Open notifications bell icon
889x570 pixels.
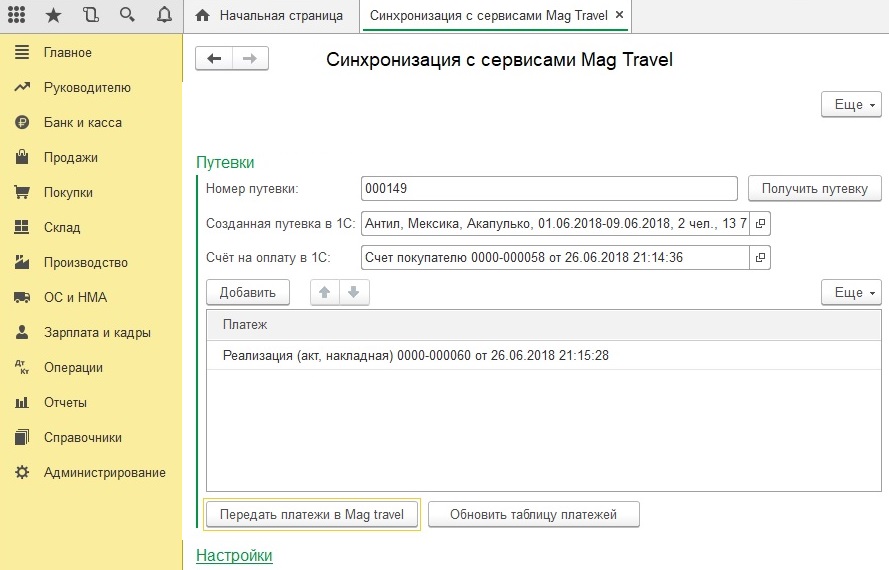164,15
